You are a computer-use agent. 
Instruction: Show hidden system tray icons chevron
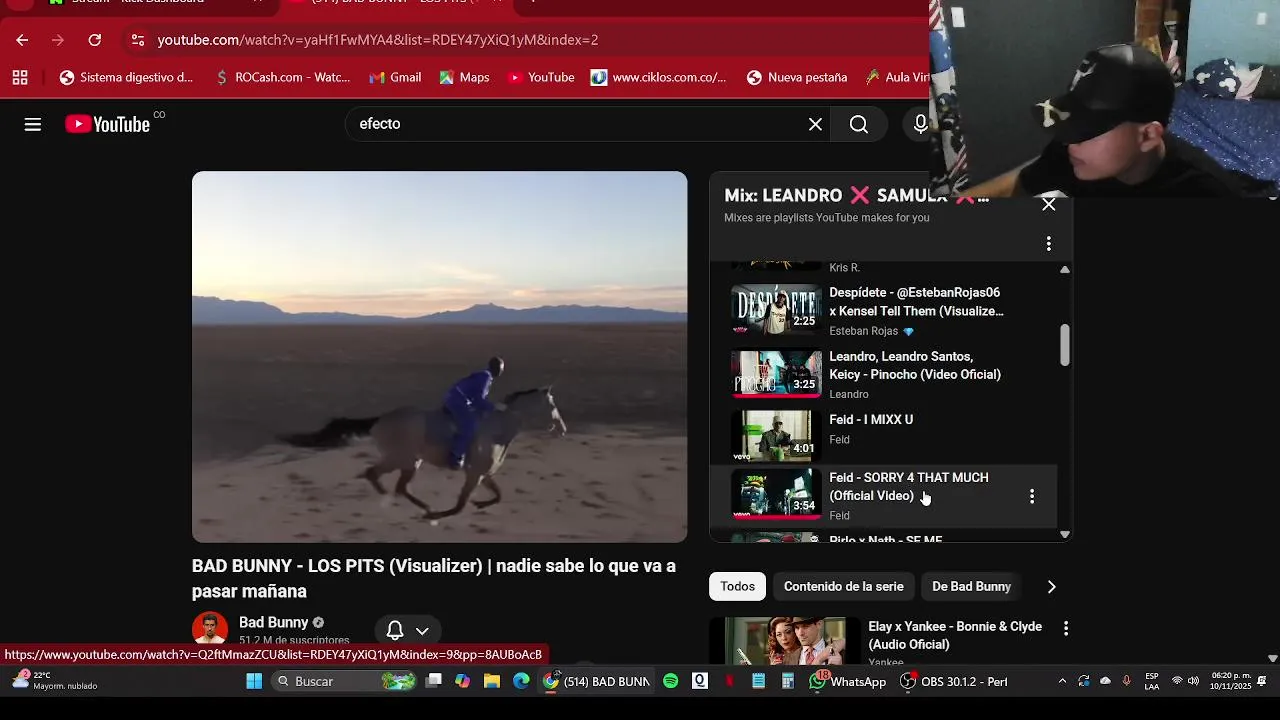coord(1062,681)
